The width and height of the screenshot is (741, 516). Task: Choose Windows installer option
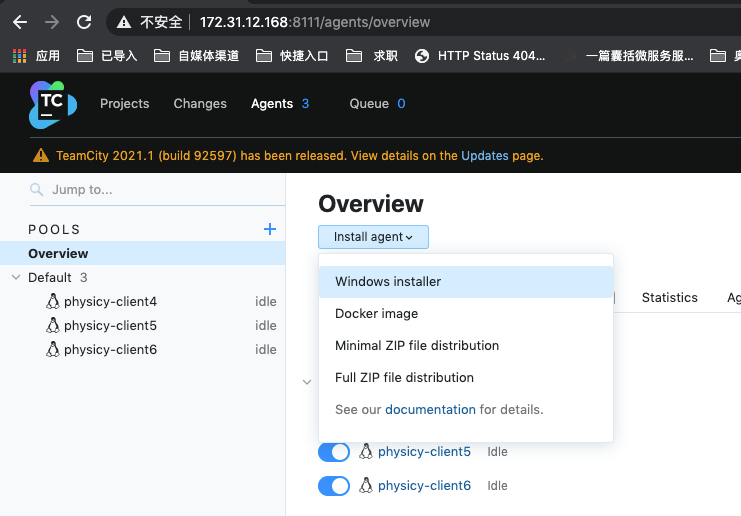tap(466, 282)
